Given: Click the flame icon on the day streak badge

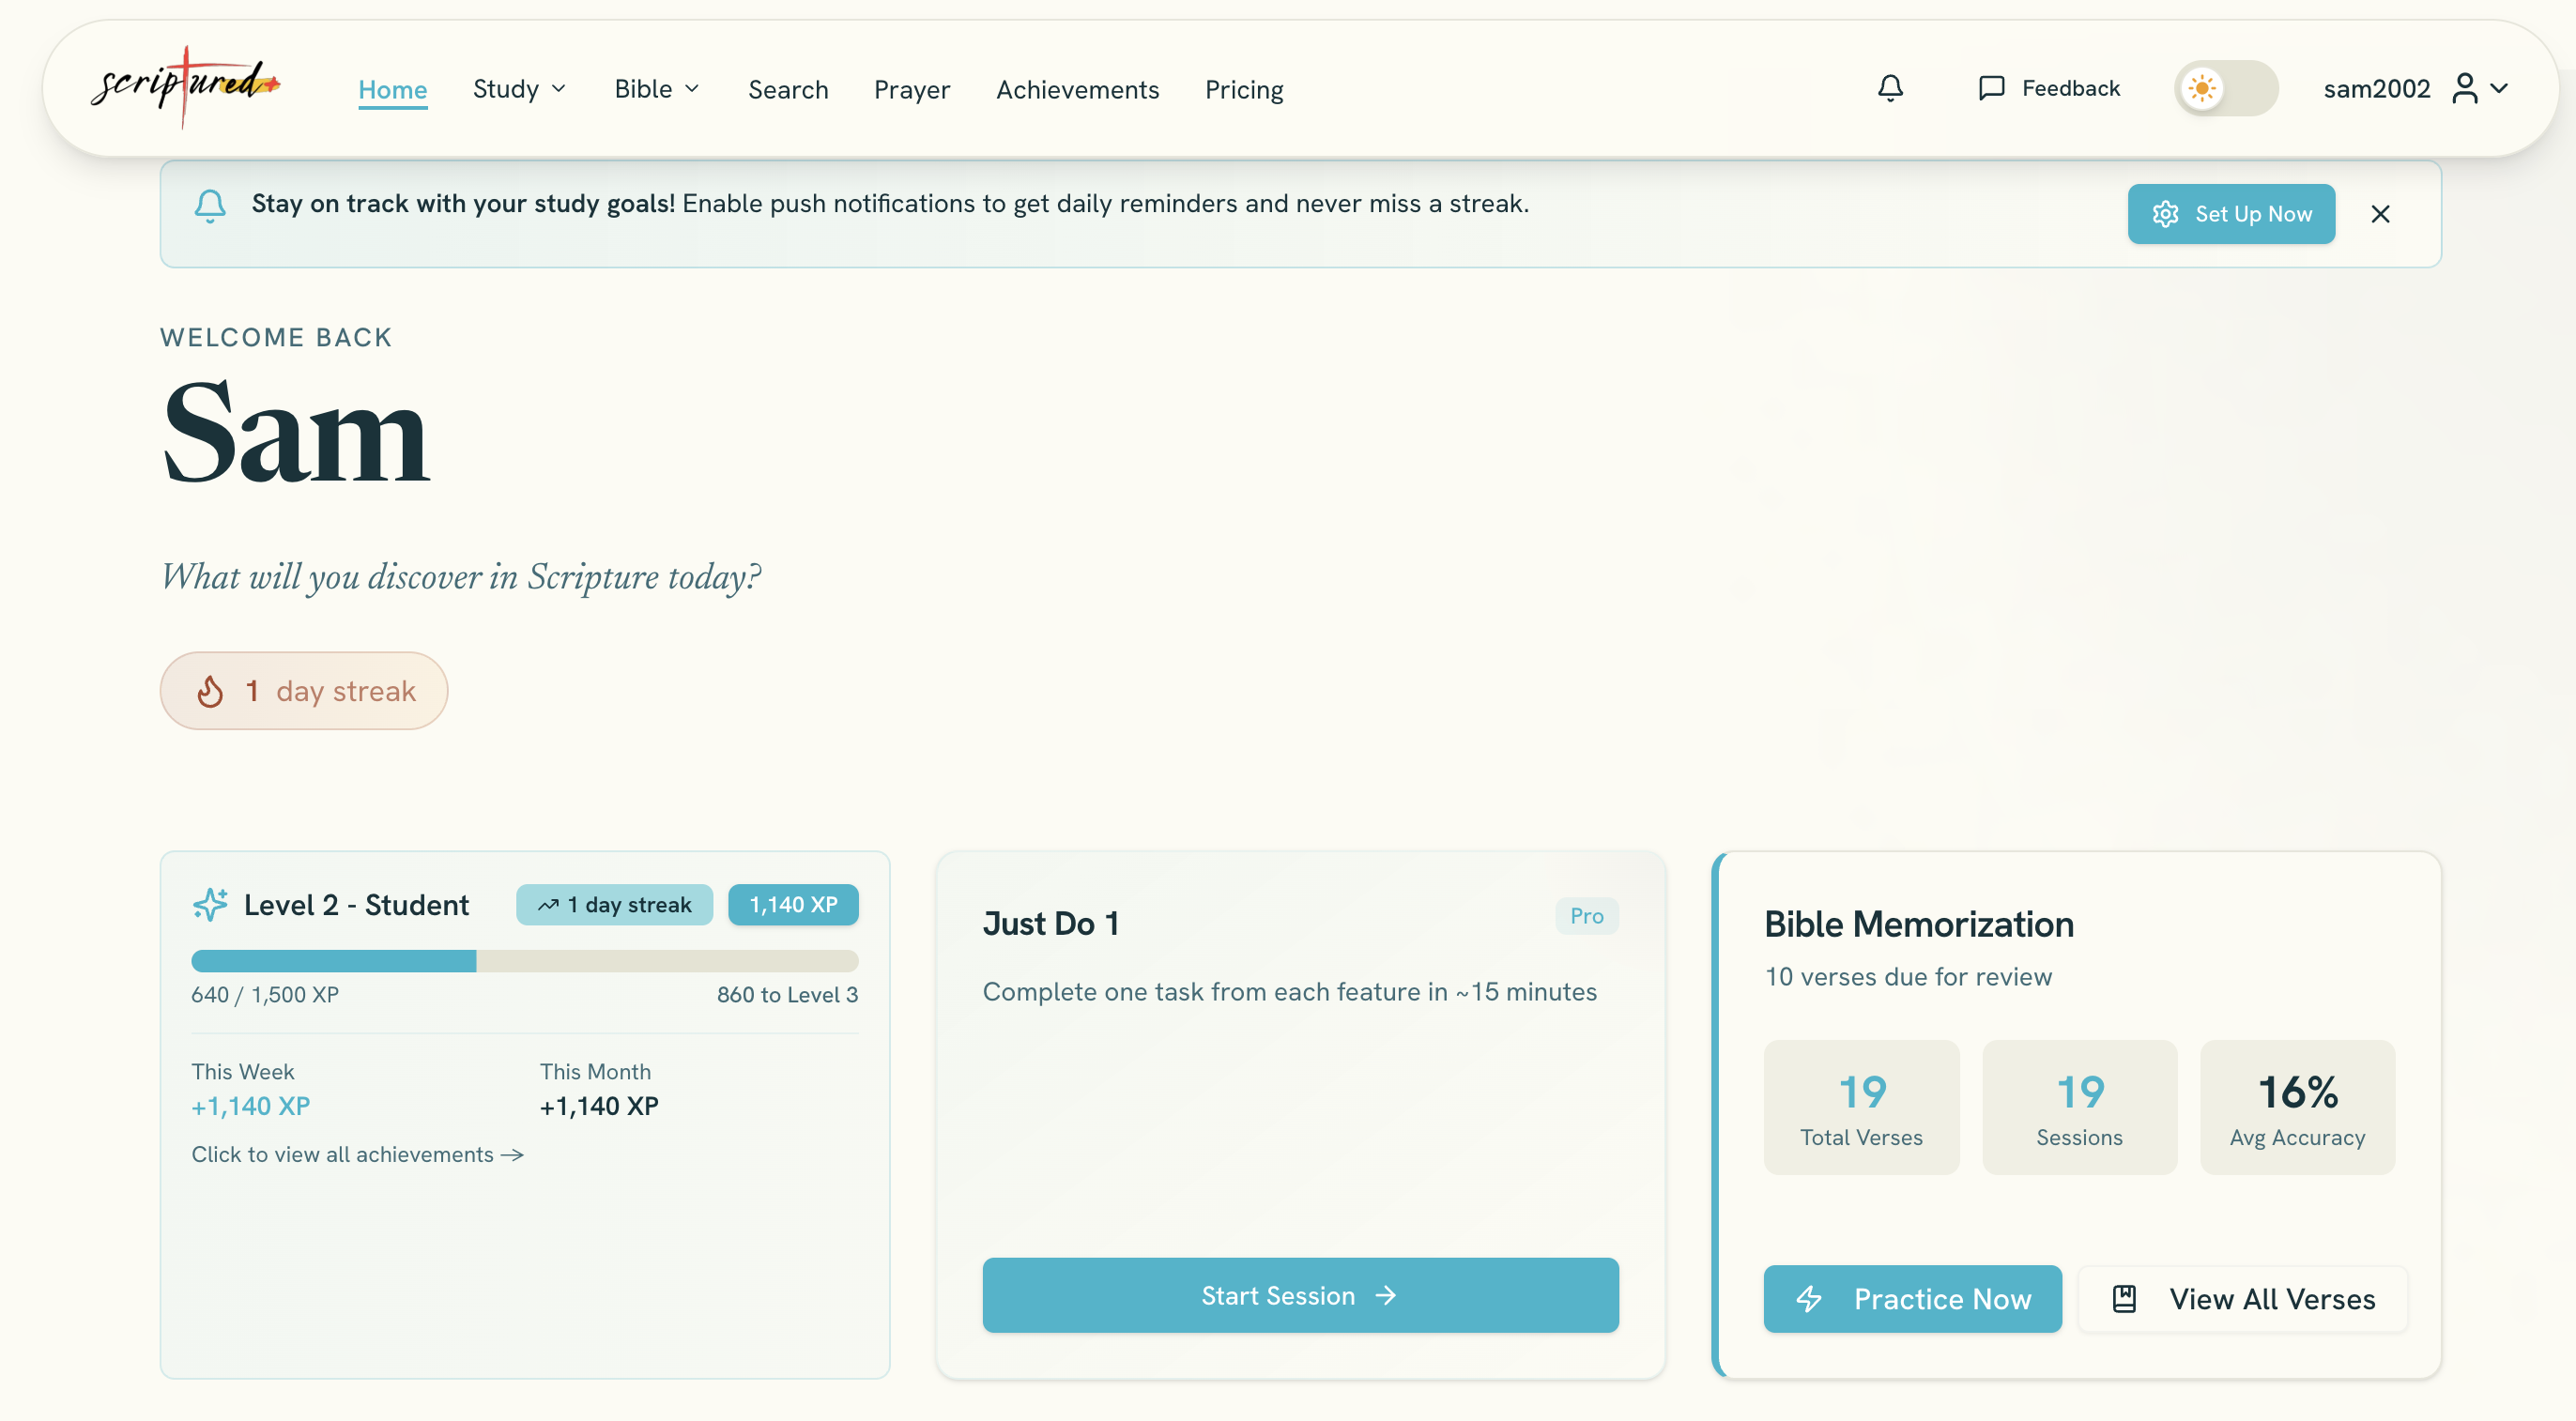Looking at the screenshot, I should click(x=209, y=690).
